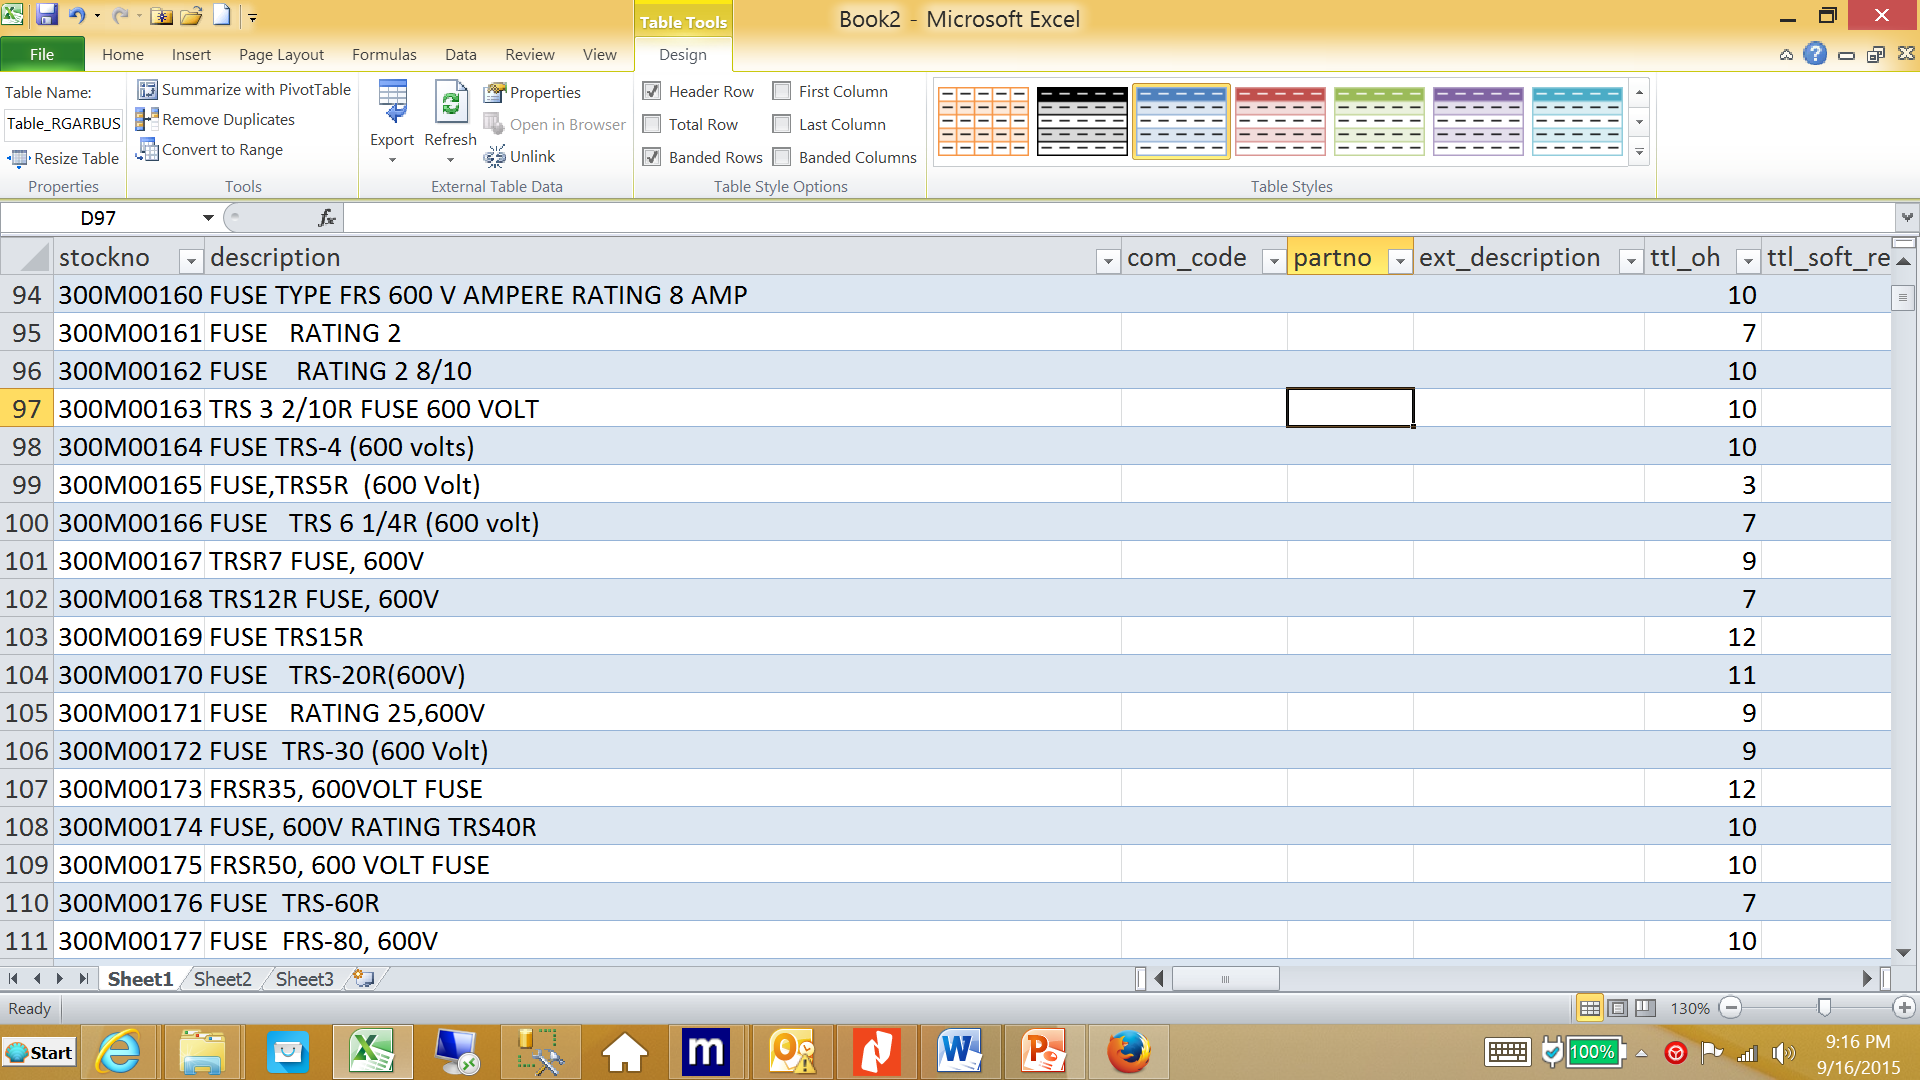The image size is (1920, 1080).
Task: Click the Summarize with PivotTable icon
Action: (x=147, y=90)
